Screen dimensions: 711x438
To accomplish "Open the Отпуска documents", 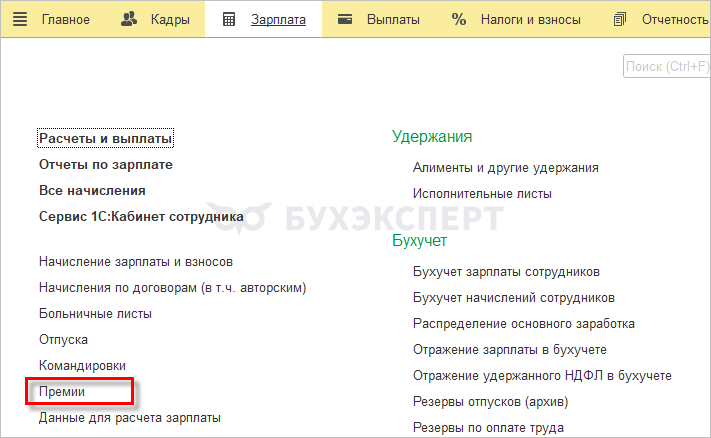I will [64, 340].
